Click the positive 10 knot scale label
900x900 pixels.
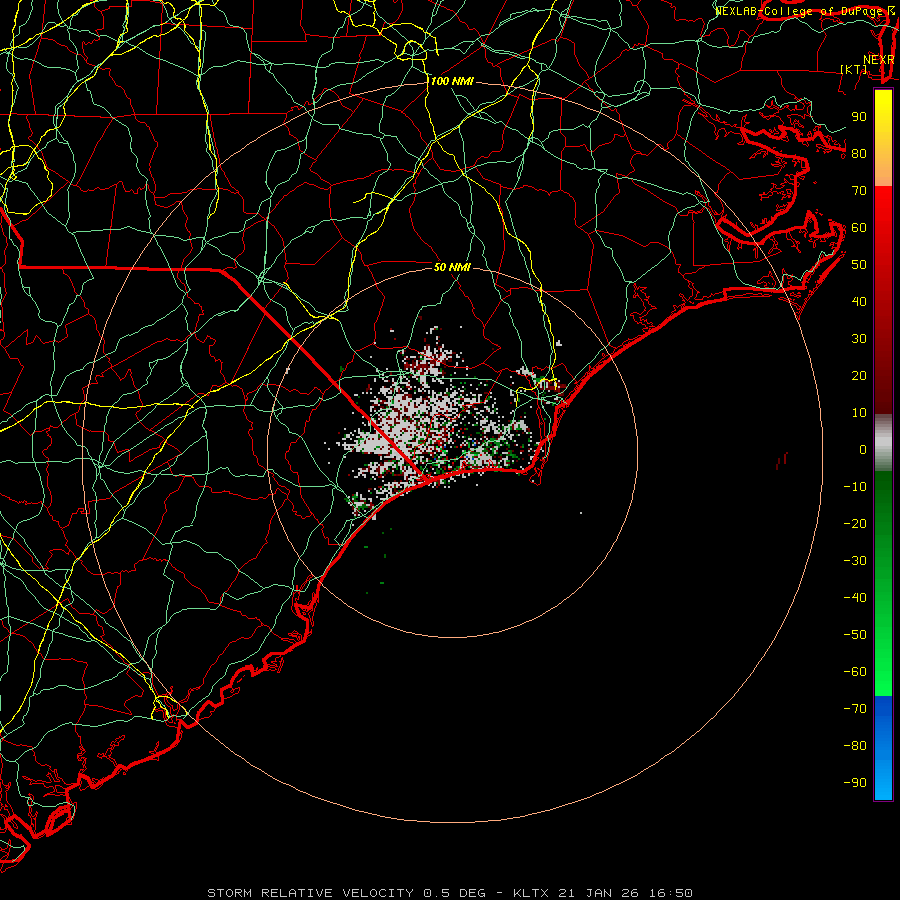[859, 413]
